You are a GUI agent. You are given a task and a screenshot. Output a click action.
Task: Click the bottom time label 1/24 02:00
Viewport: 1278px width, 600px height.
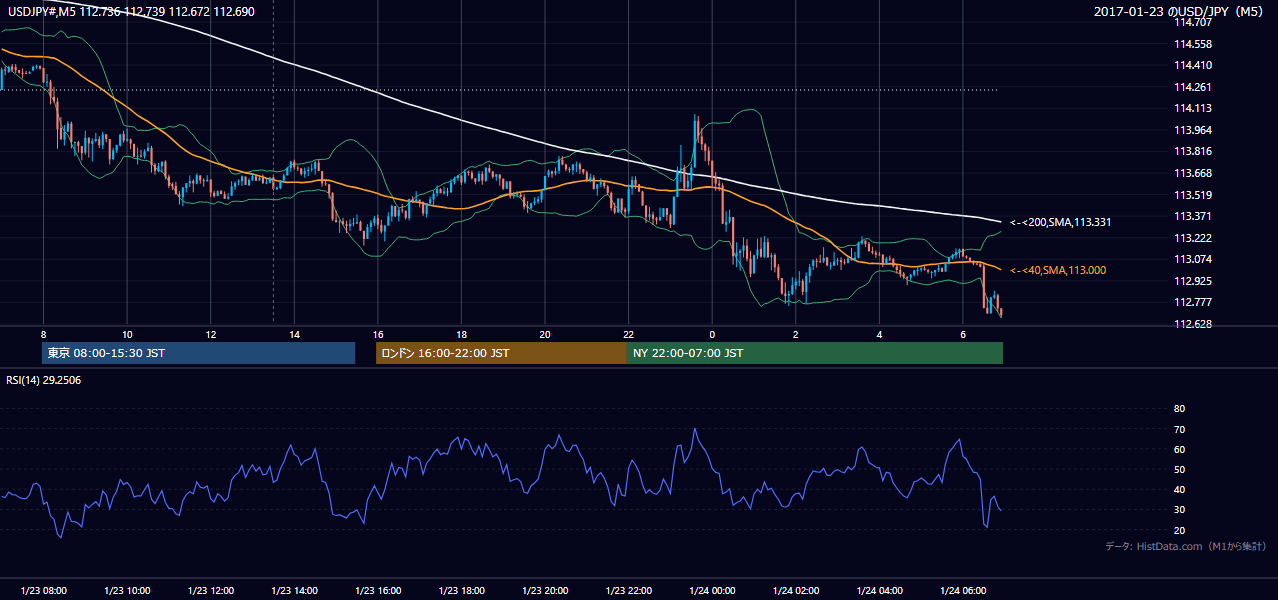click(796, 591)
